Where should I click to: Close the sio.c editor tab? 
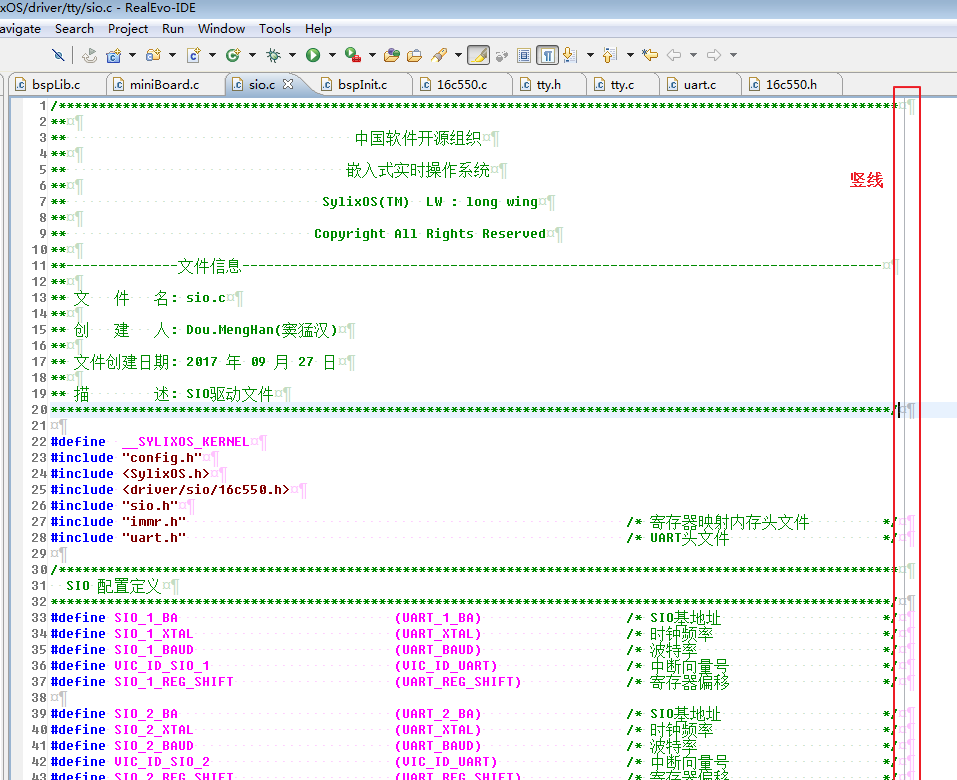[x=288, y=84]
